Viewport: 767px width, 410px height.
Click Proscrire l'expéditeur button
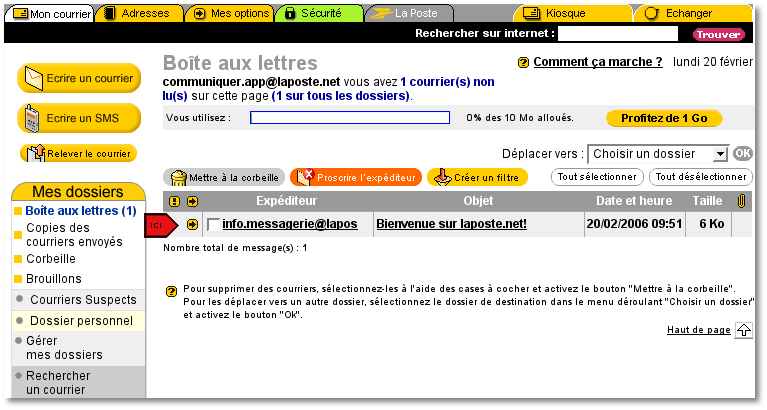pyautogui.click(x=356, y=177)
